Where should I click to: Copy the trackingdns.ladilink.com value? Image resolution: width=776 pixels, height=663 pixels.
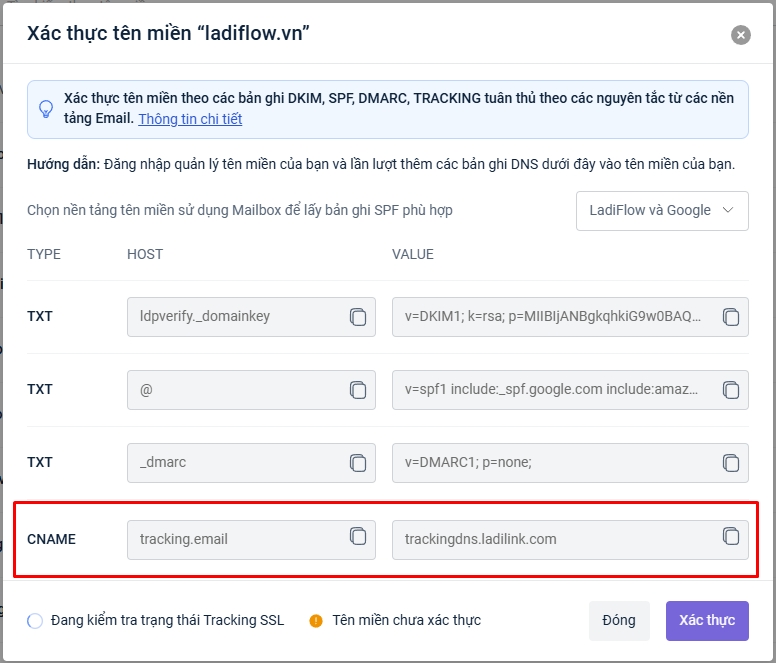(731, 536)
